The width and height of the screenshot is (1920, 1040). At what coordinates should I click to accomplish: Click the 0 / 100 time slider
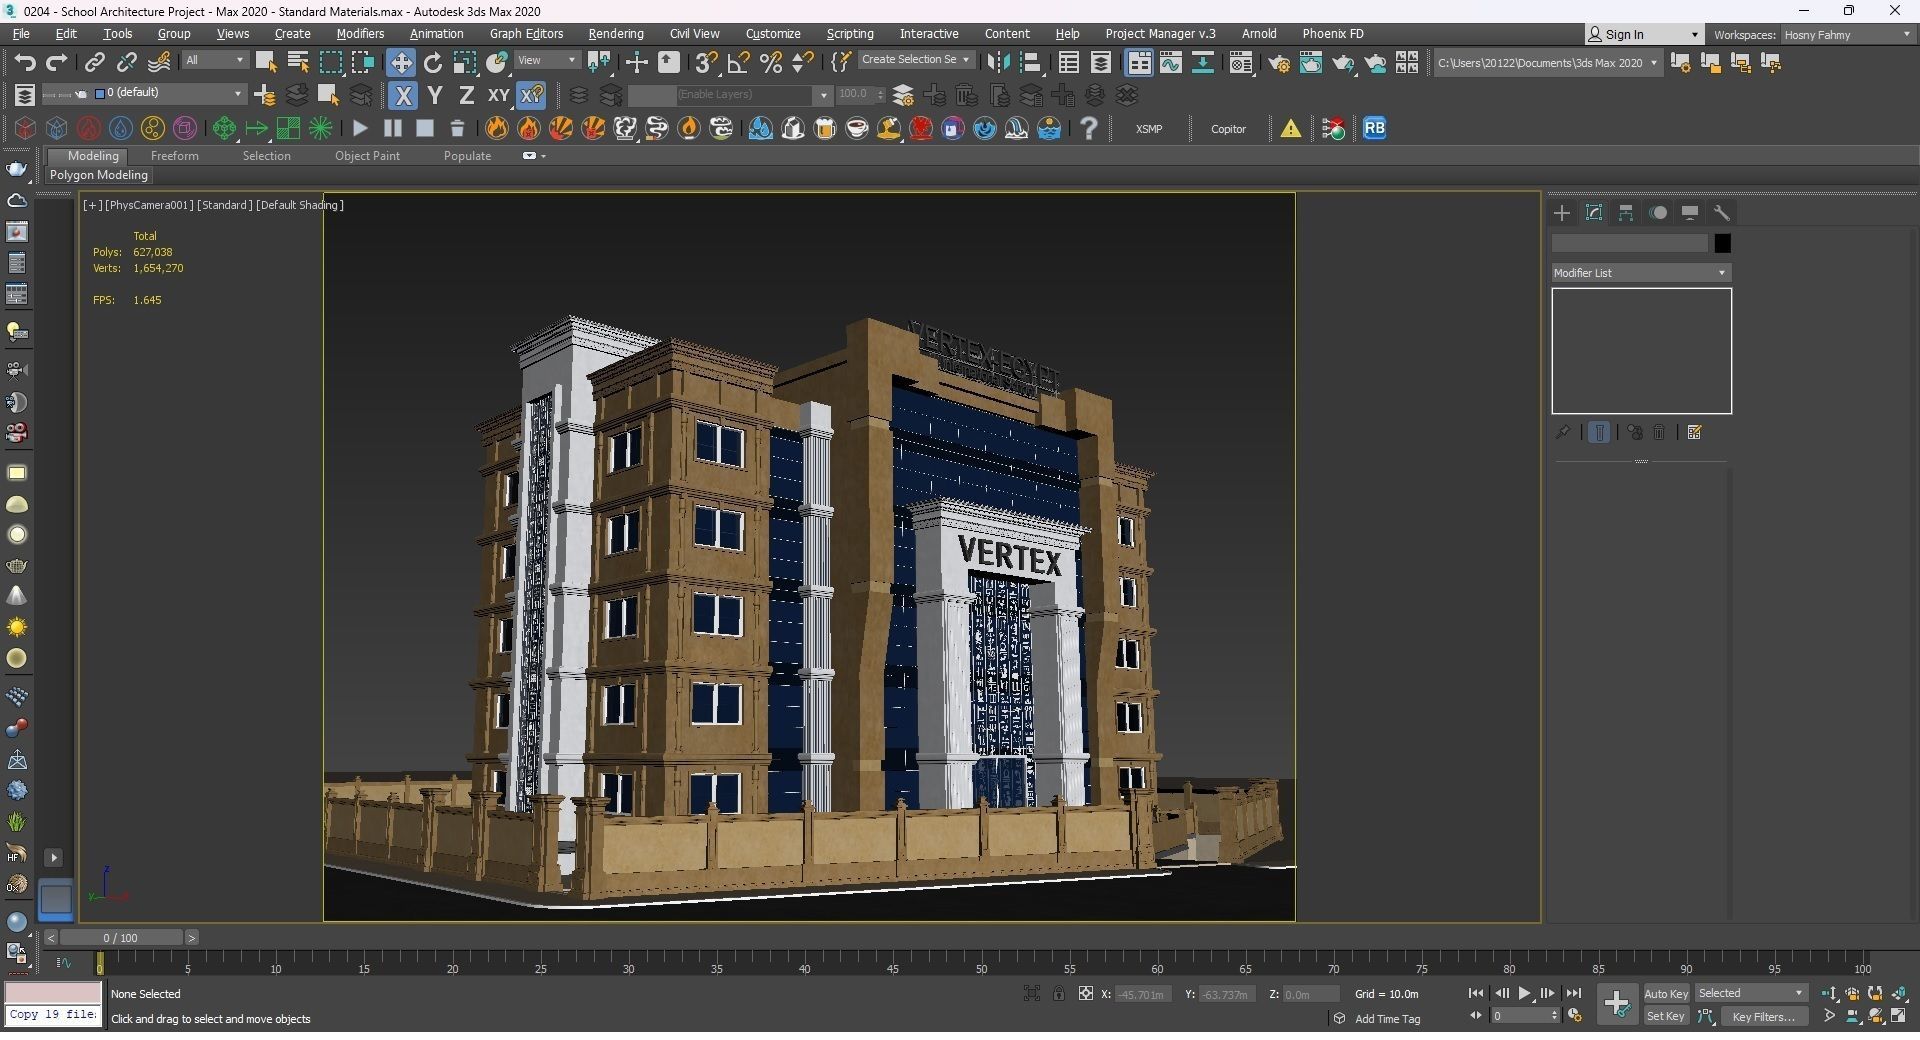pyautogui.click(x=121, y=938)
